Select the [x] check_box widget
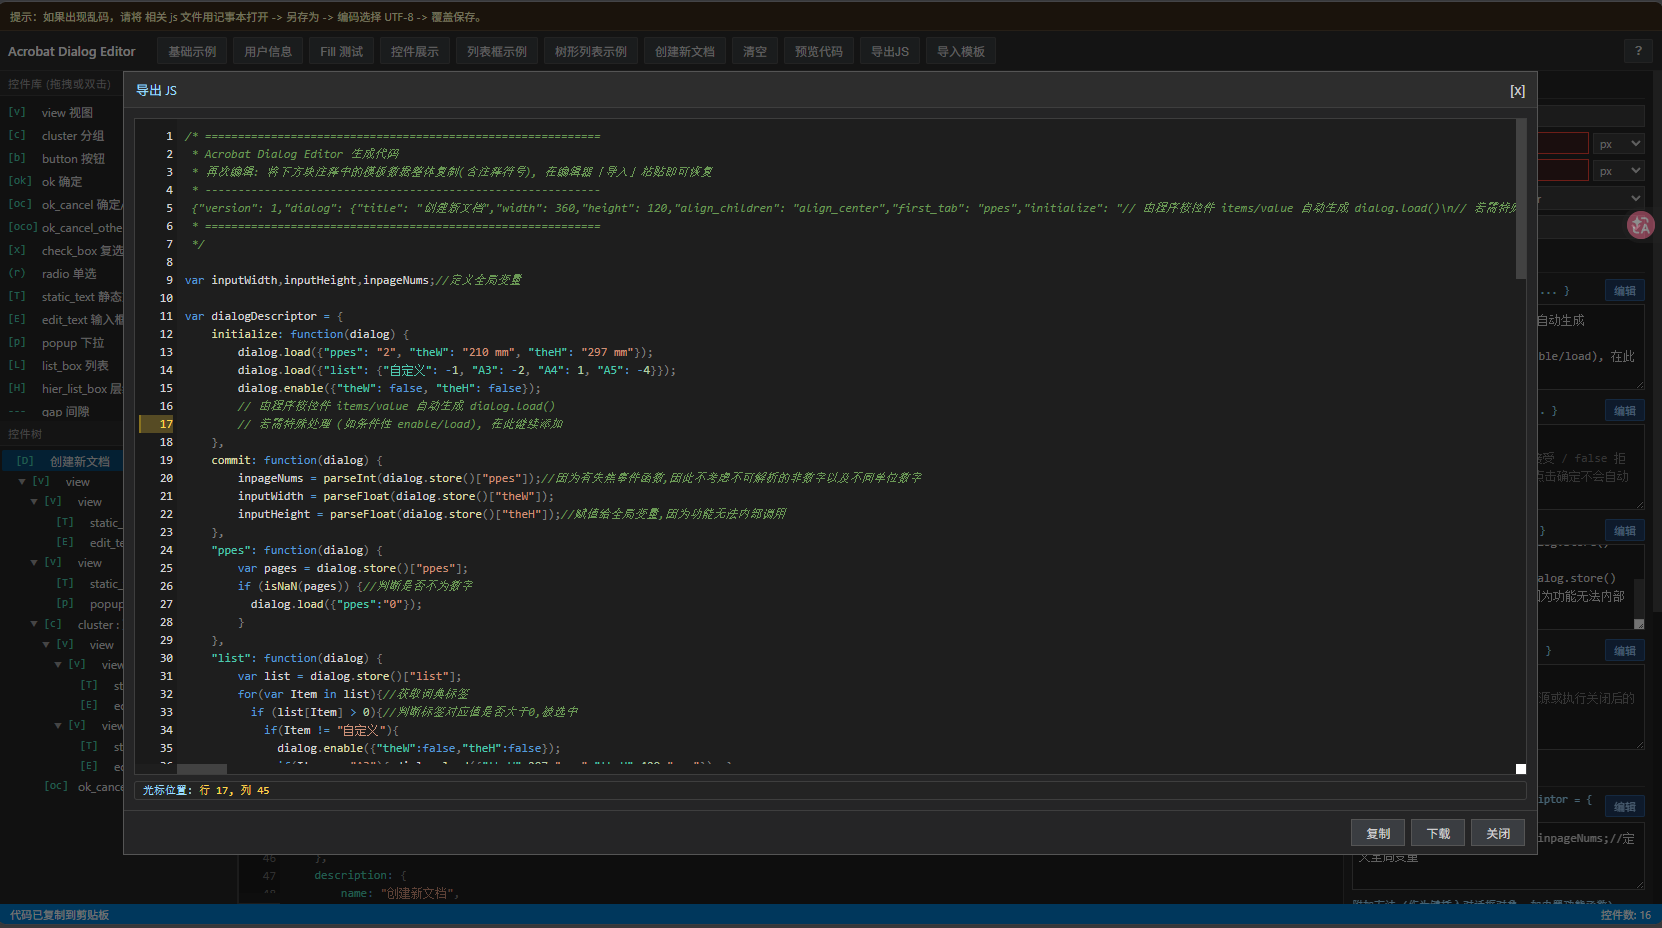1662x928 pixels. (62, 251)
